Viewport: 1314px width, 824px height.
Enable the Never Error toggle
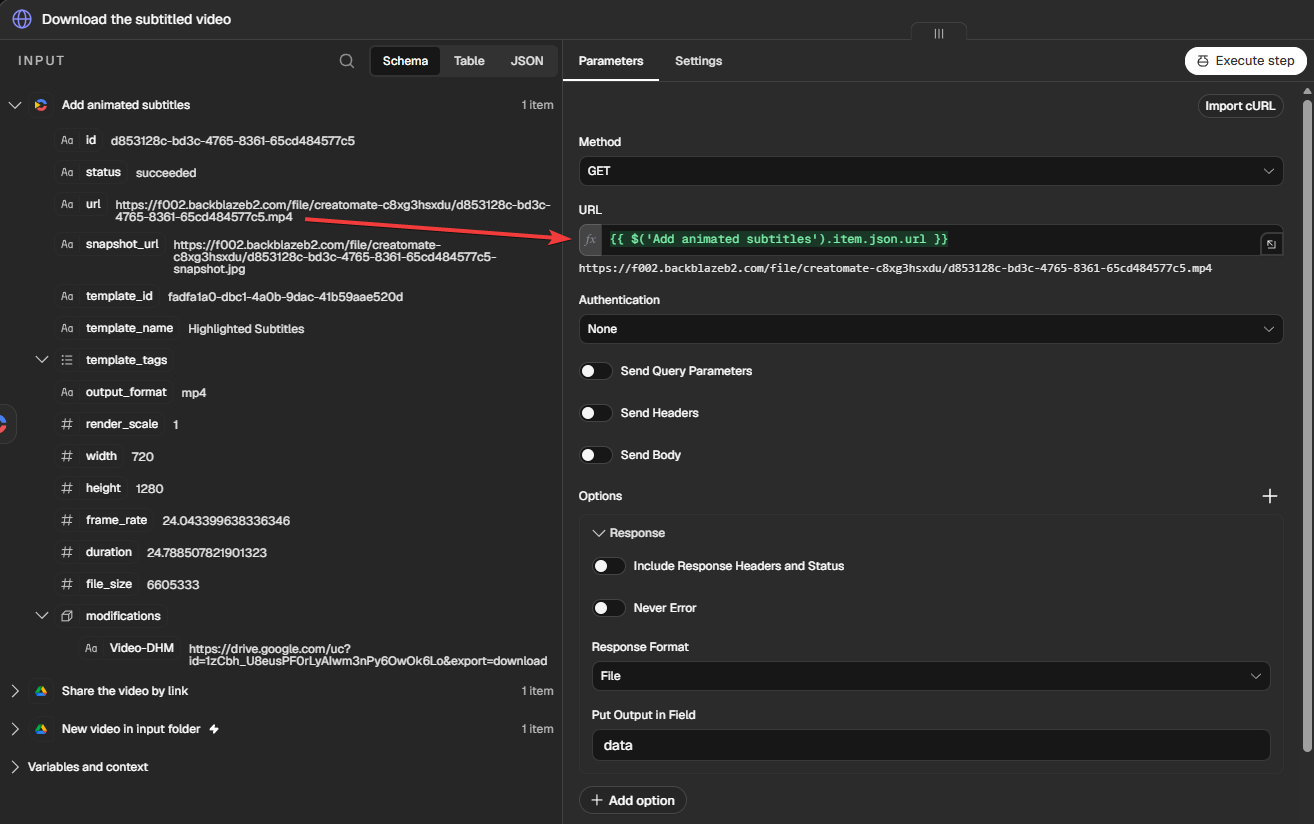point(609,608)
